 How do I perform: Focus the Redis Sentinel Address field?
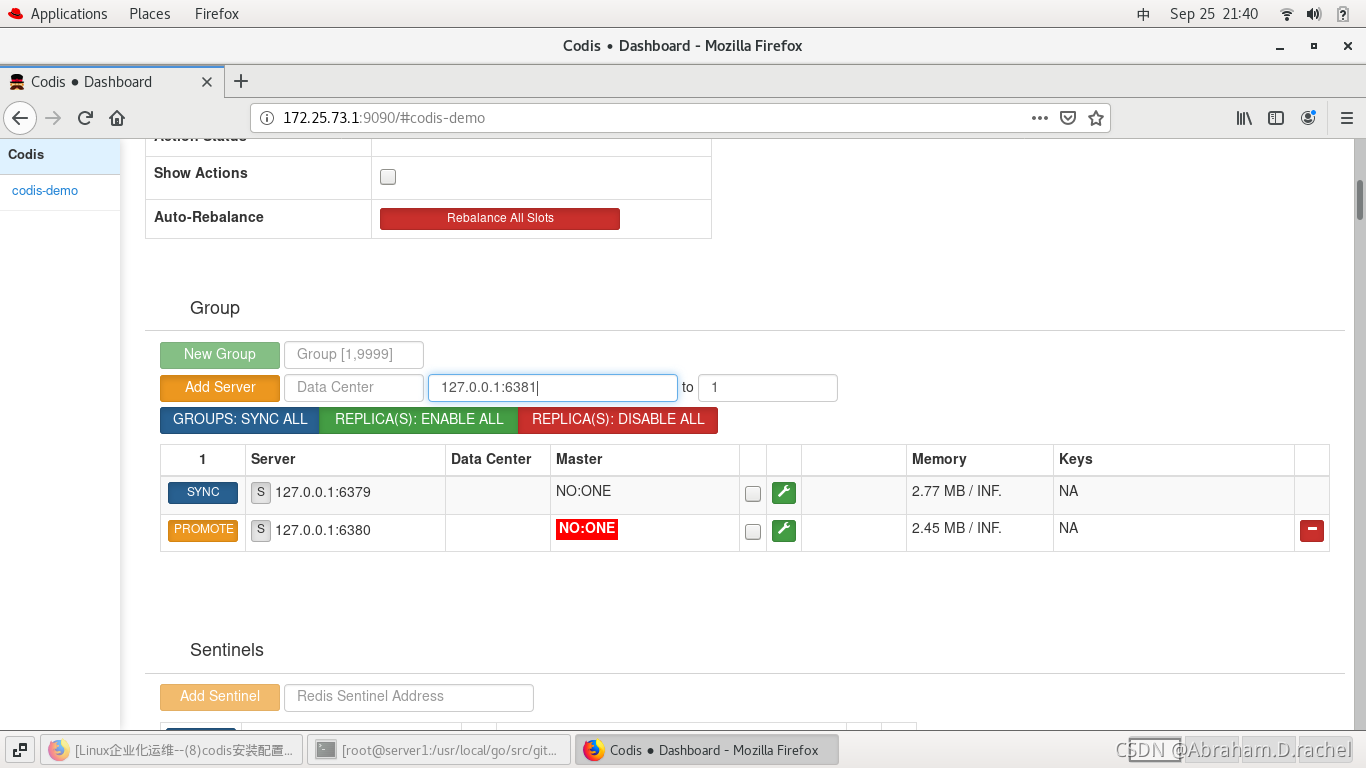click(409, 696)
